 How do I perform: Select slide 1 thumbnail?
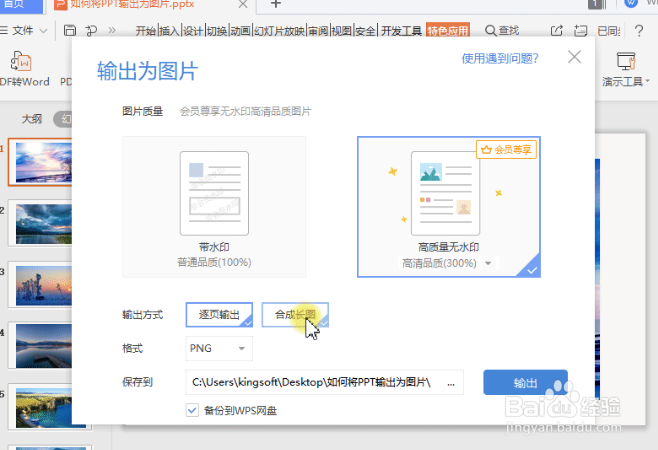[x=44, y=162]
